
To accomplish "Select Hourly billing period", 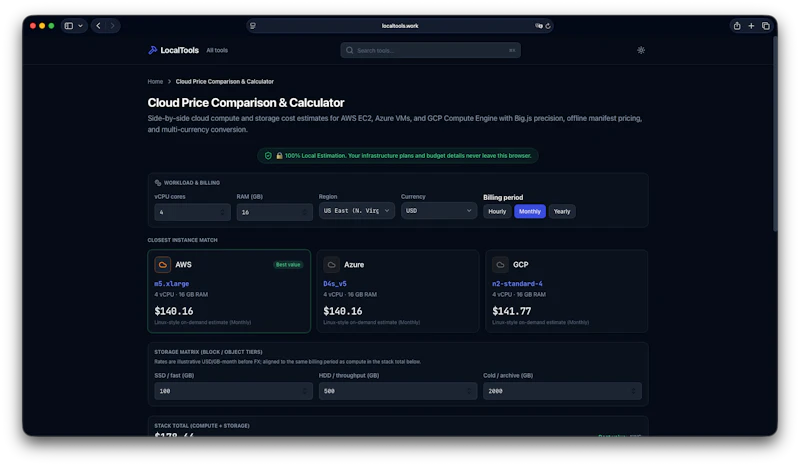I will coord(497,211).
